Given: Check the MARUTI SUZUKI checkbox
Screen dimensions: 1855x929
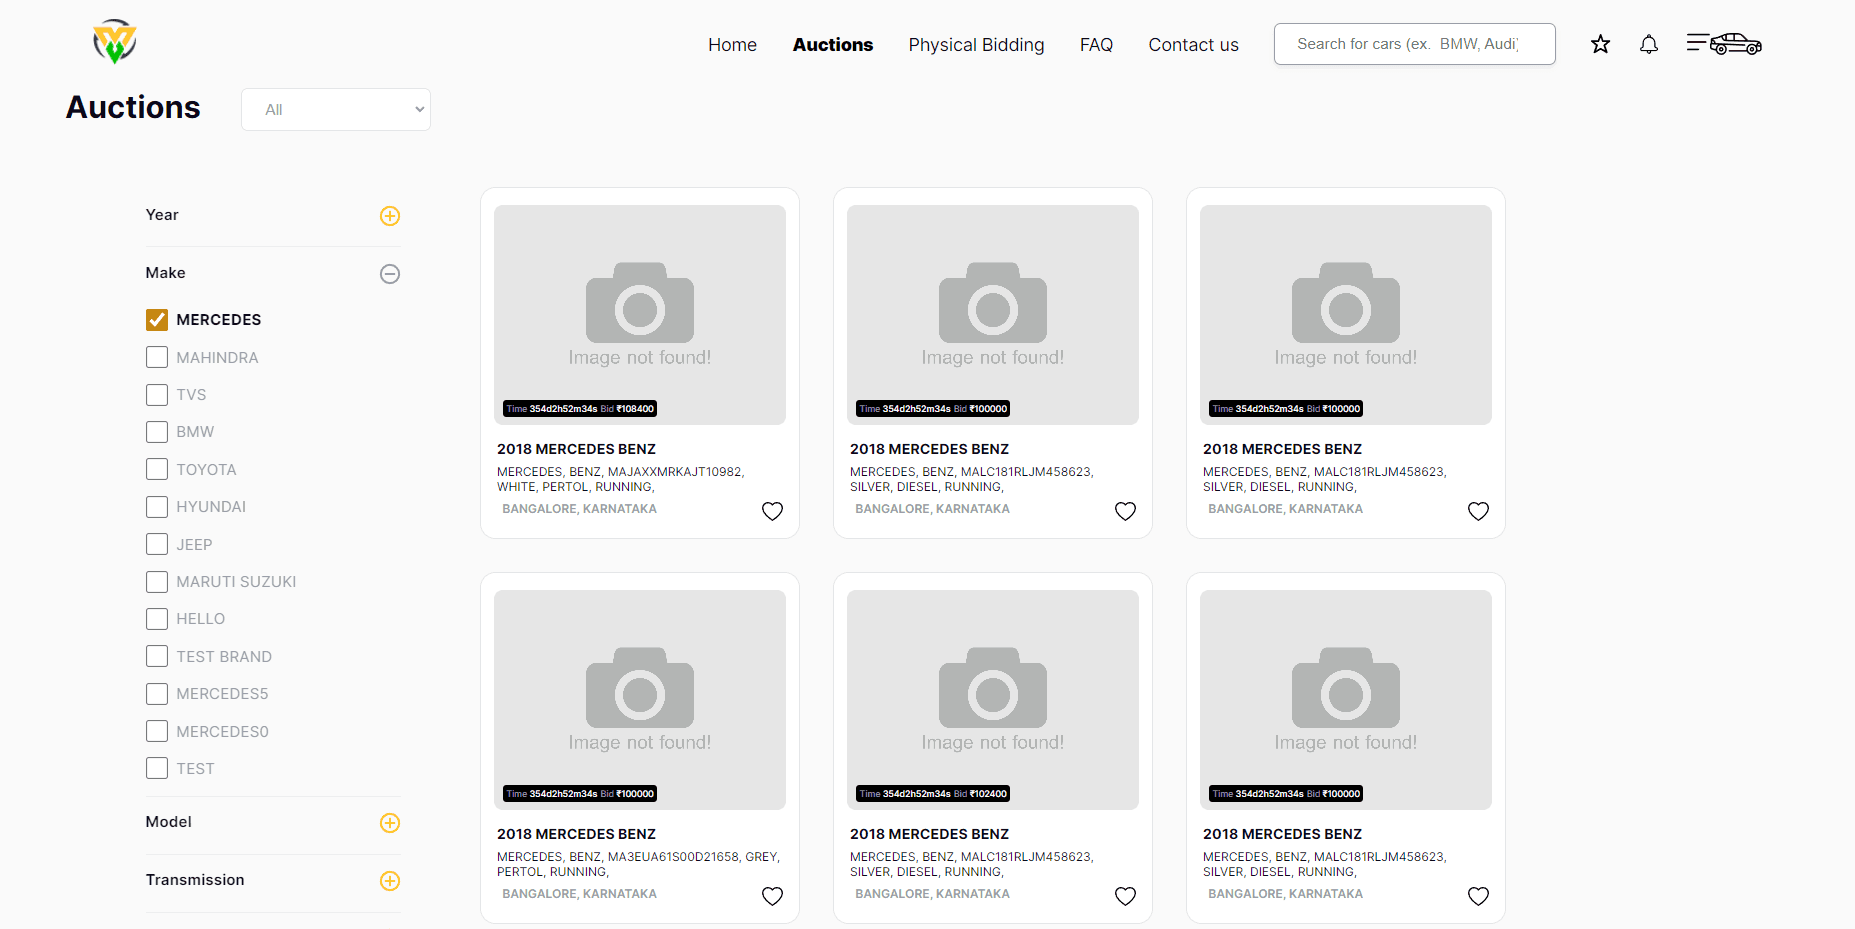Looking at the screenshot, I should [x=157, y=582].
